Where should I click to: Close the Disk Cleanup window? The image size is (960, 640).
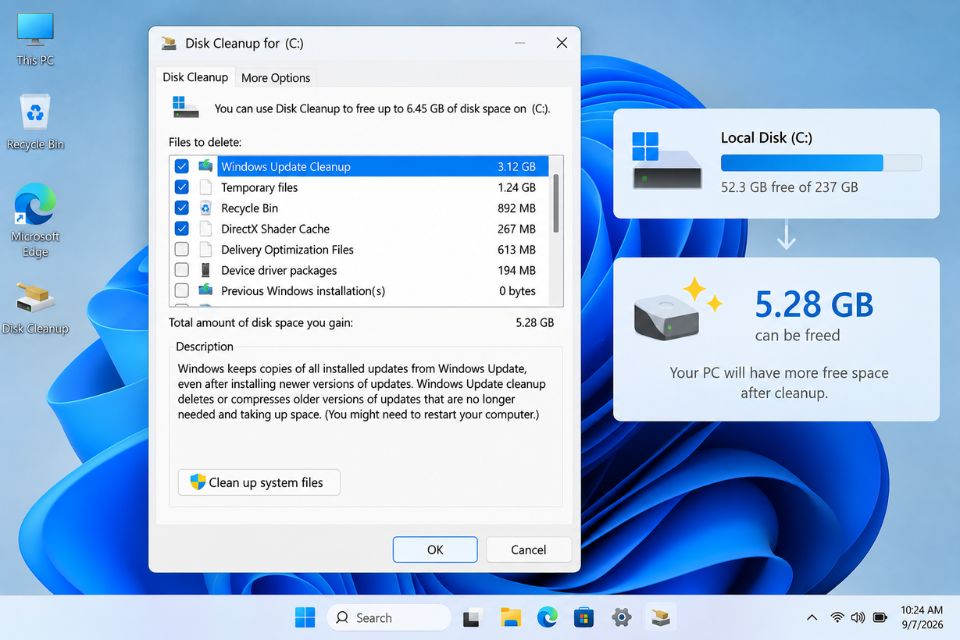pos(561,43)
